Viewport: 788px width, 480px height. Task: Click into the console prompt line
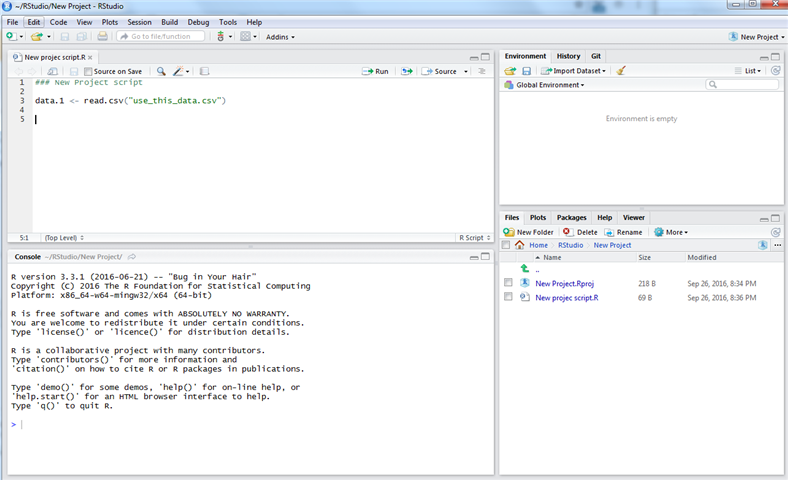tap(251, 425)
